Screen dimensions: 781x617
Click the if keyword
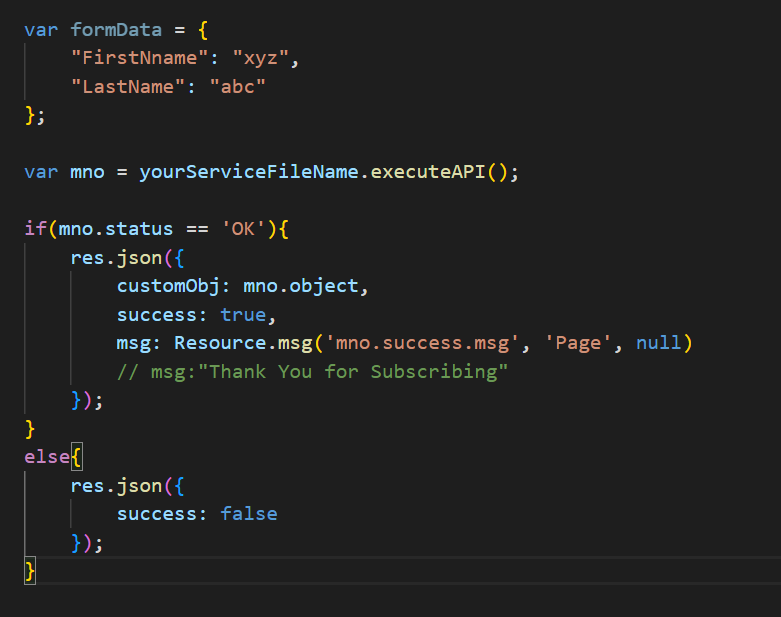pyautogui.click(x=35, y=229)
